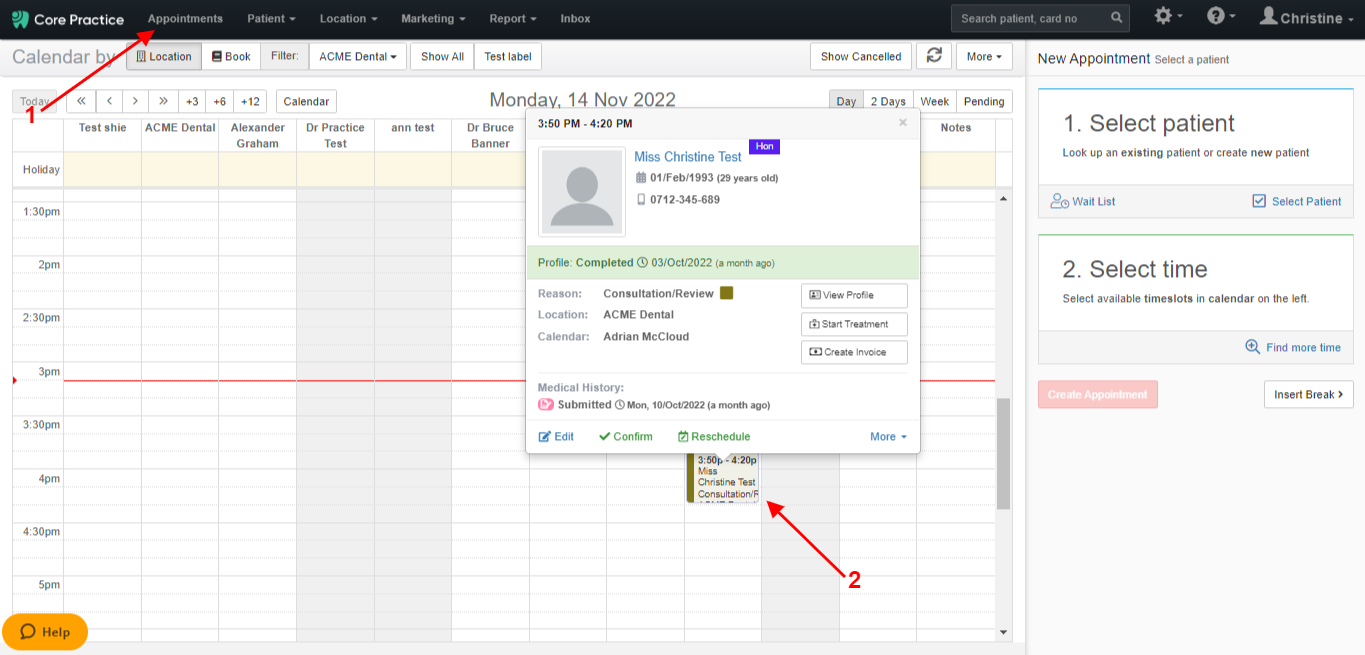Expand the Location menu
Screen dimensions: 1365x655
[348, 18]
